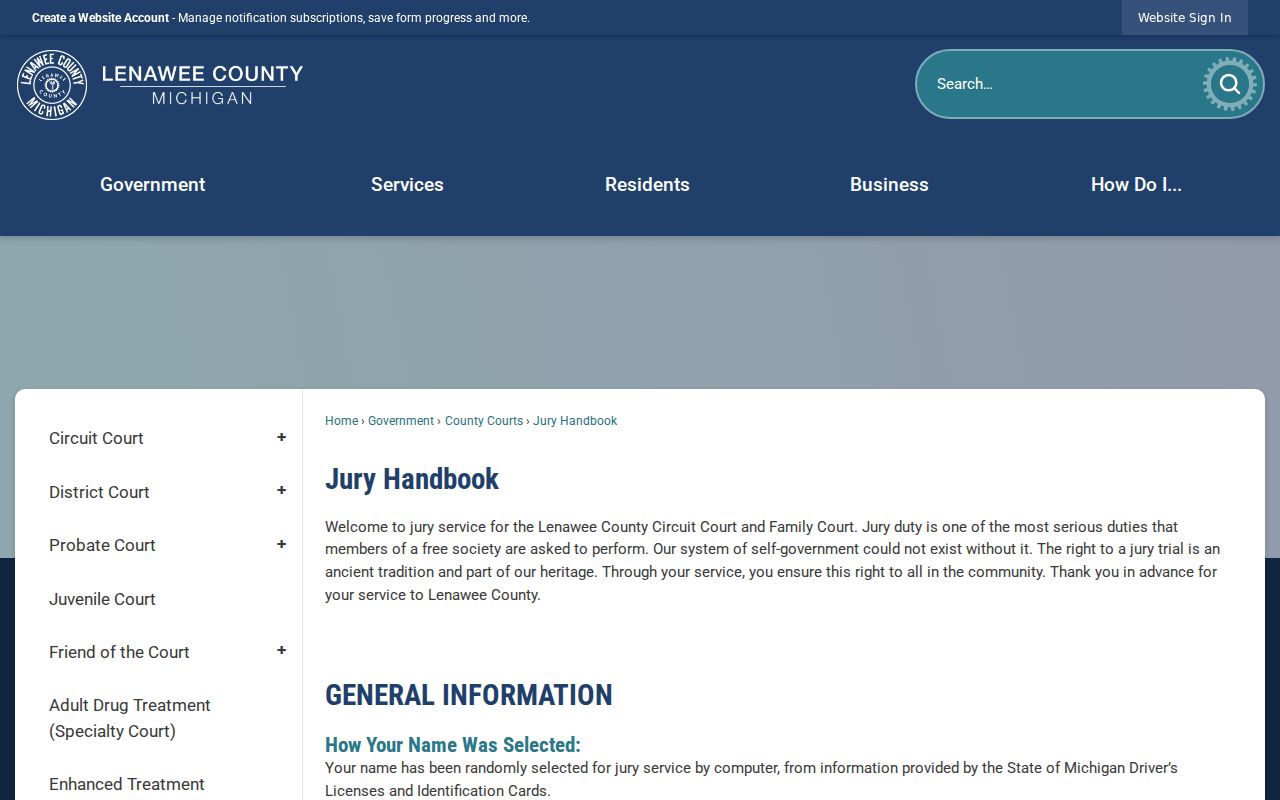Open Enhanced Treatment sidebar link

coord(127,784)
